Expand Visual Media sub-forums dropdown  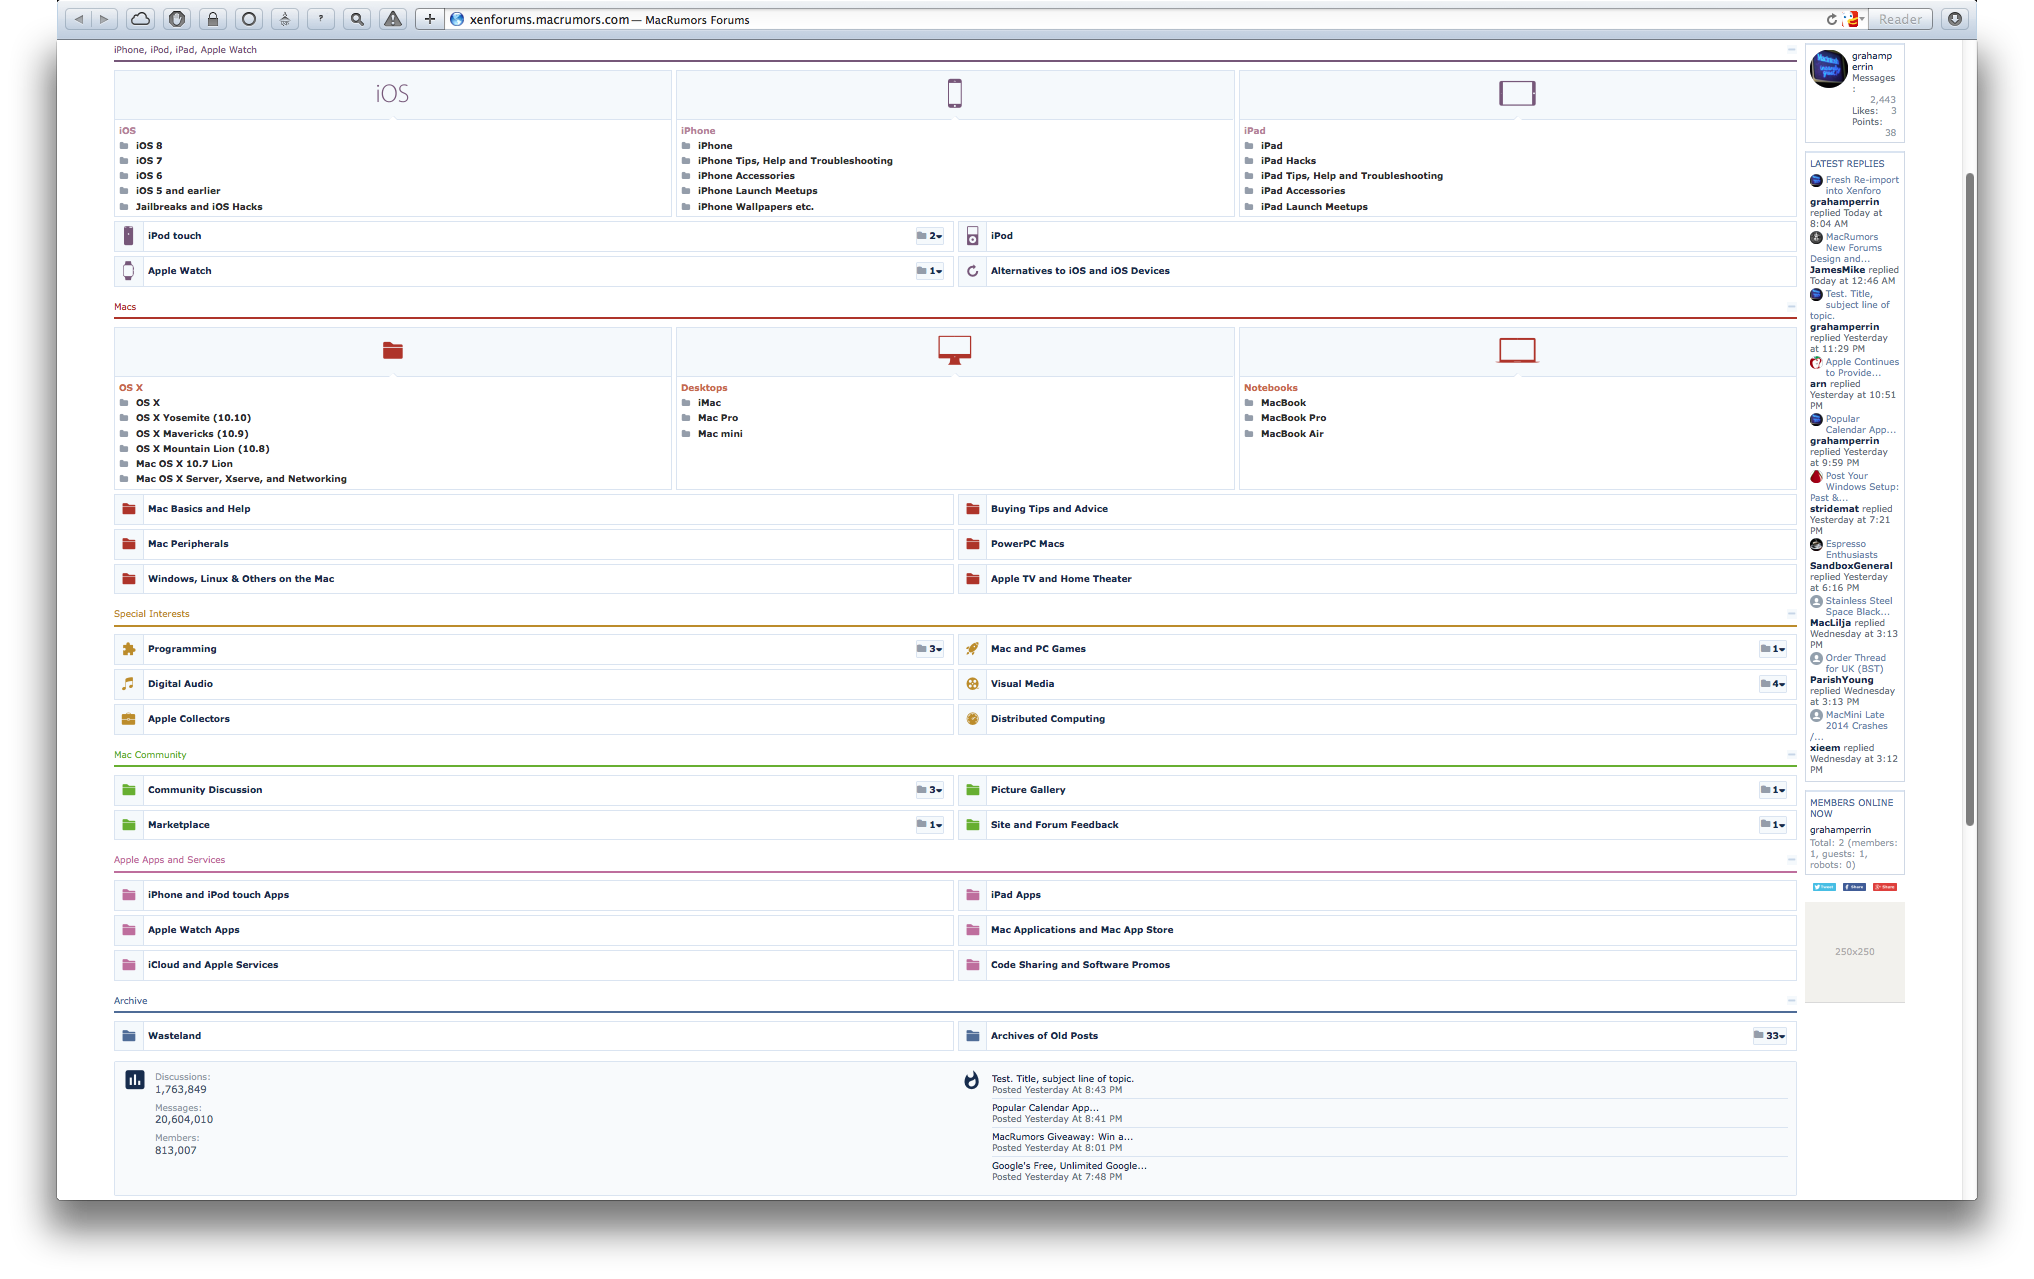[x=1773, y=684]
